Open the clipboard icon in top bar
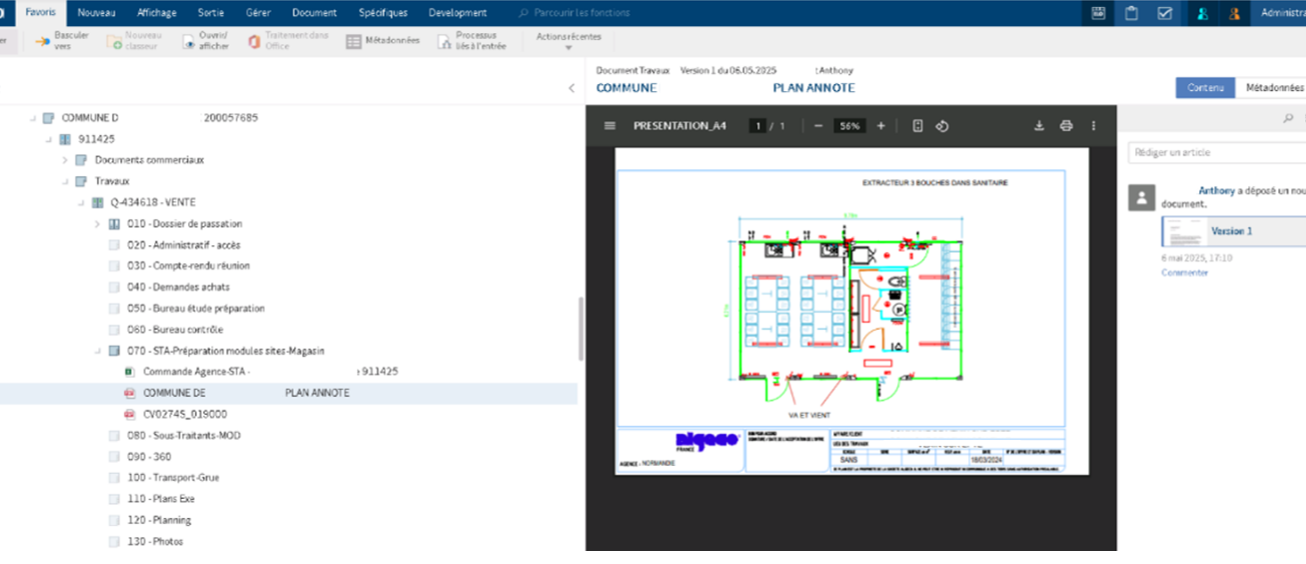The image size is (1306, 564). pos(1131,13)
